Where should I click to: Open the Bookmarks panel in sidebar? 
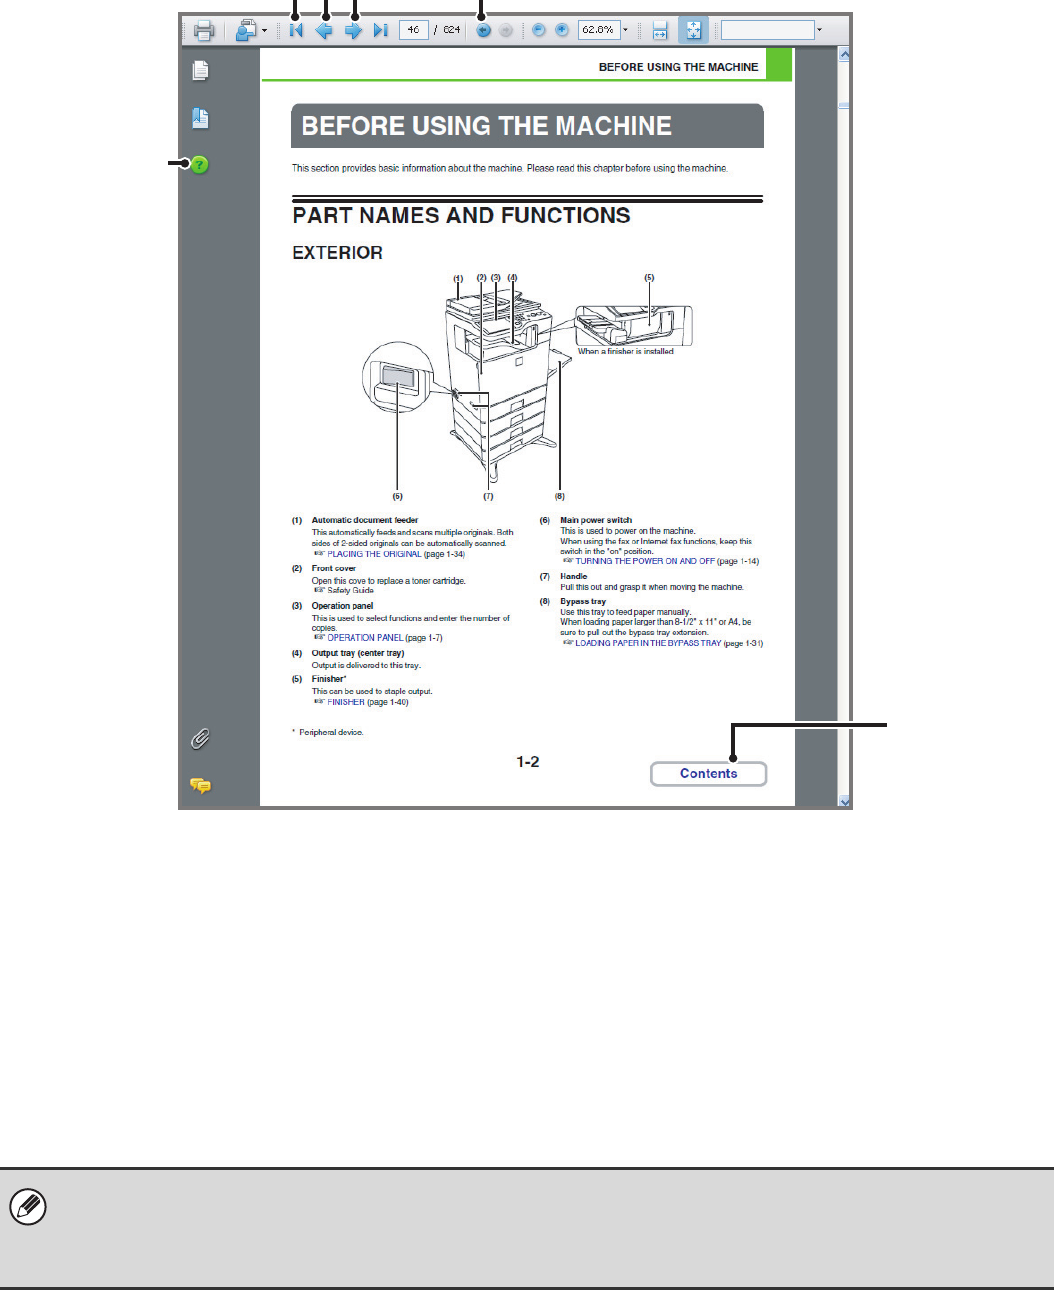tap(200, 118)
